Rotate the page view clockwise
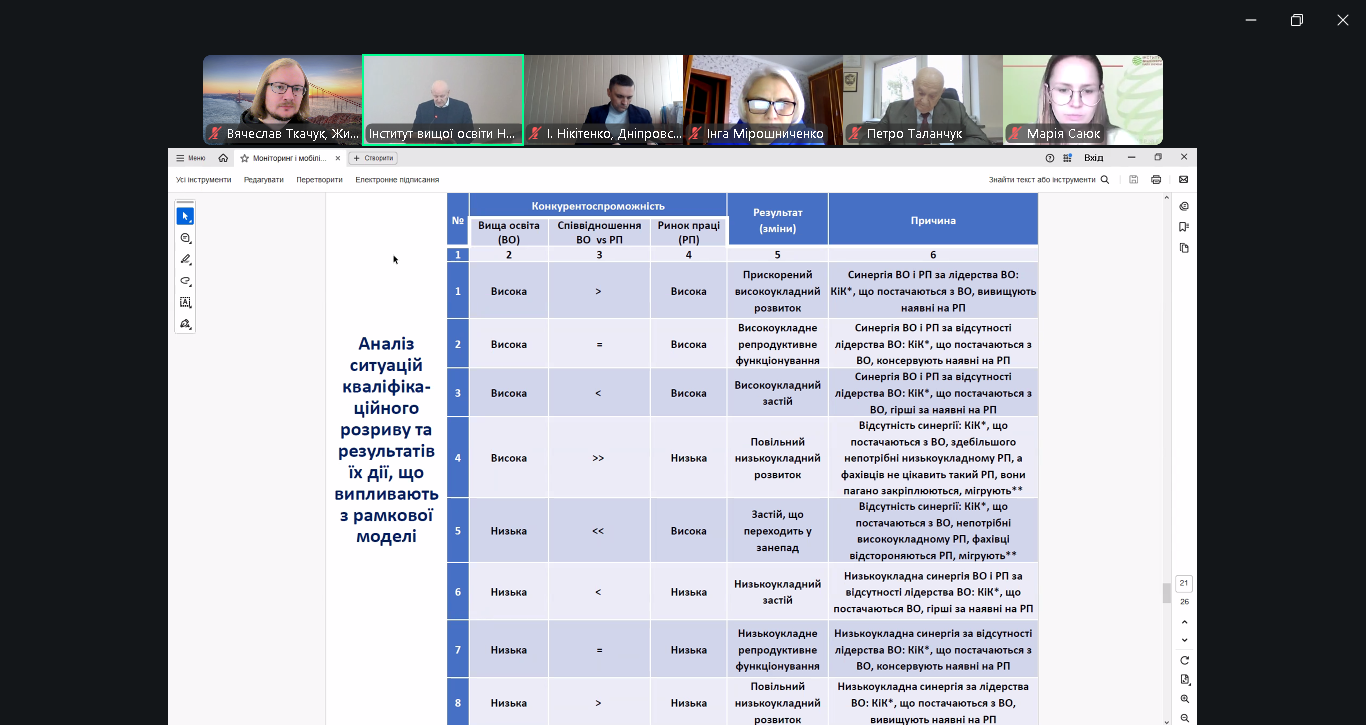This screenshot has width=1366, height=725. (1184, 660)
